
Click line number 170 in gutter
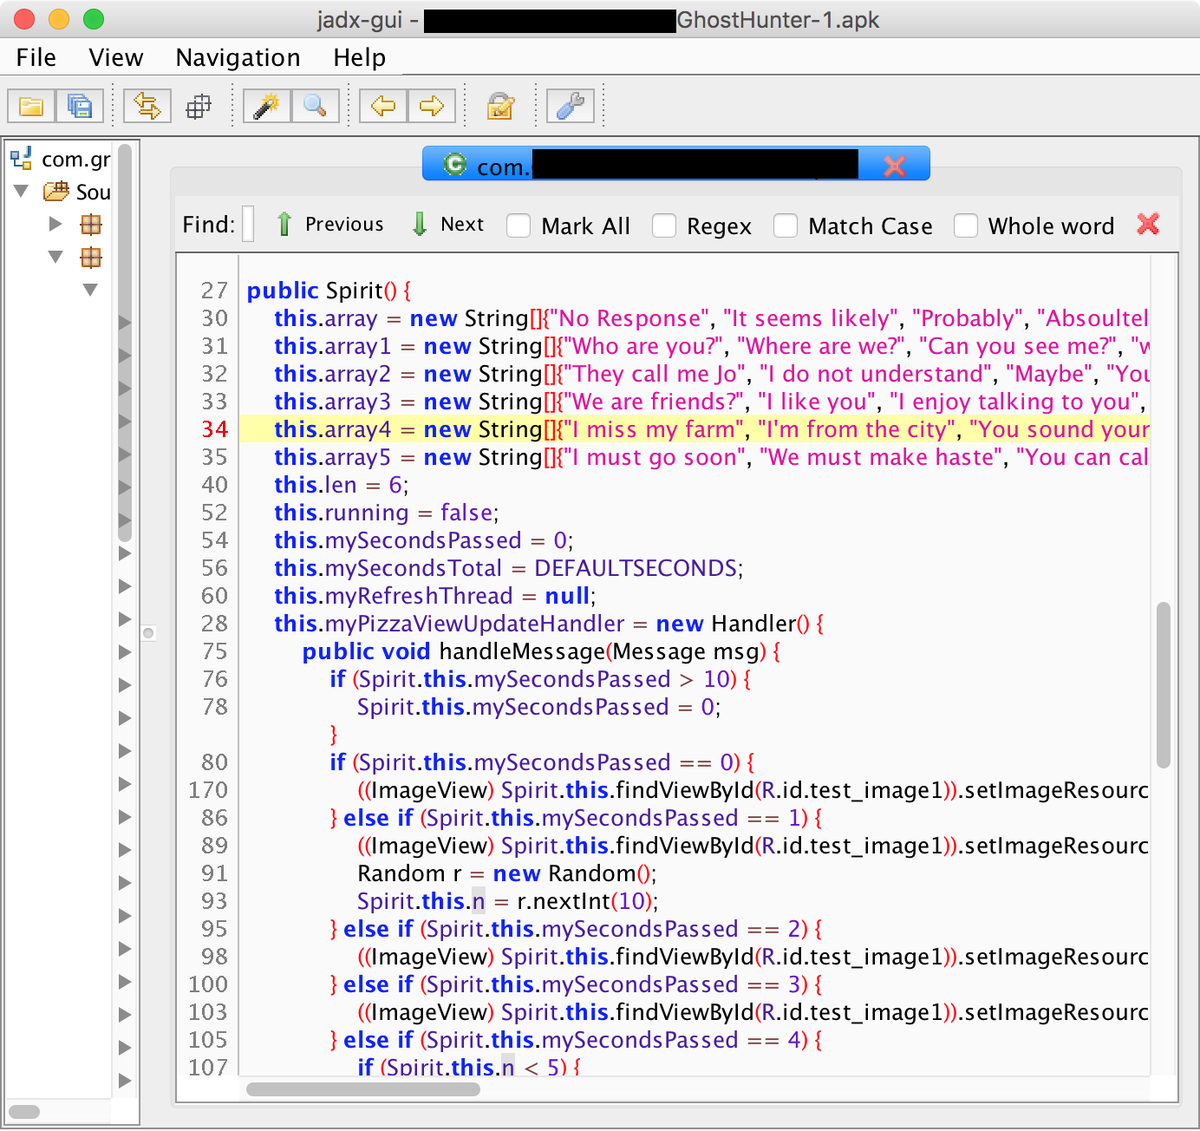click(x=208, y=790)
